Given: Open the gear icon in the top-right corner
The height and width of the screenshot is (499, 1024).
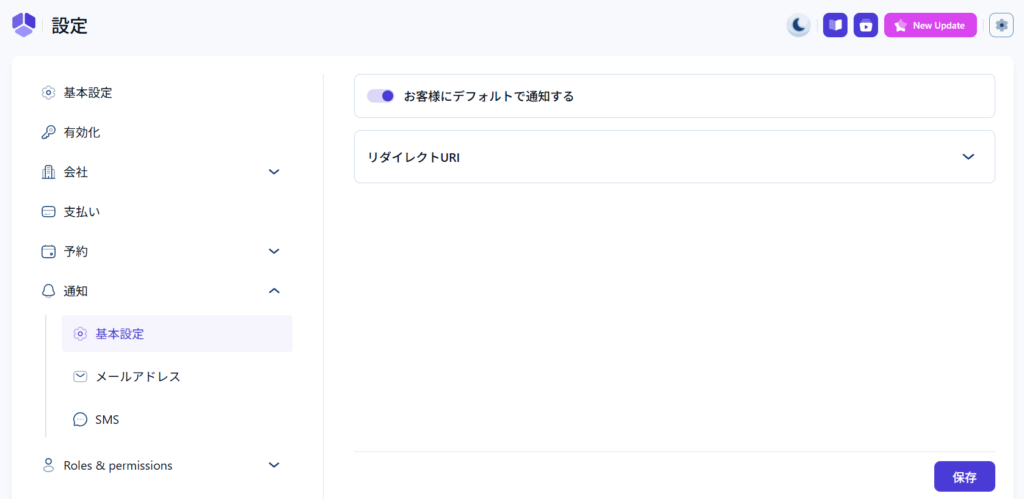Looking at the screenshot, I should [1001, 26].
